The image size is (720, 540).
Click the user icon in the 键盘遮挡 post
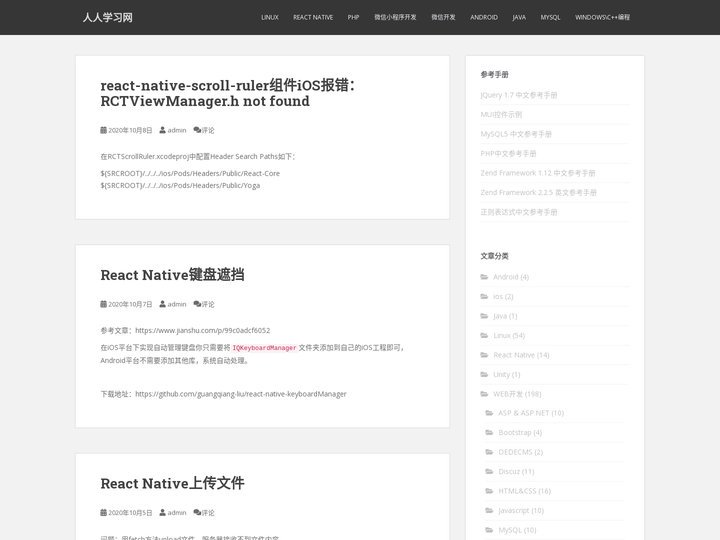pos(163,304)
